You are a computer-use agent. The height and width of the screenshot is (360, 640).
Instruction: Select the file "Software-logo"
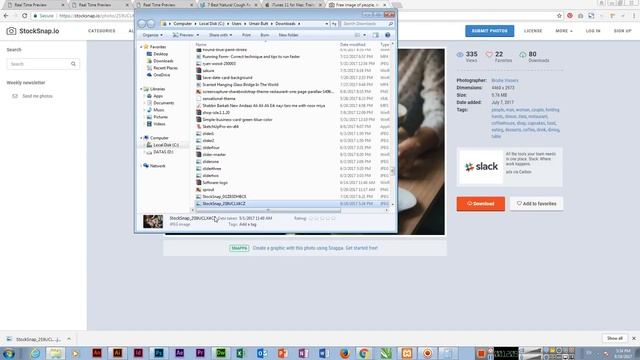coord(215,182)
